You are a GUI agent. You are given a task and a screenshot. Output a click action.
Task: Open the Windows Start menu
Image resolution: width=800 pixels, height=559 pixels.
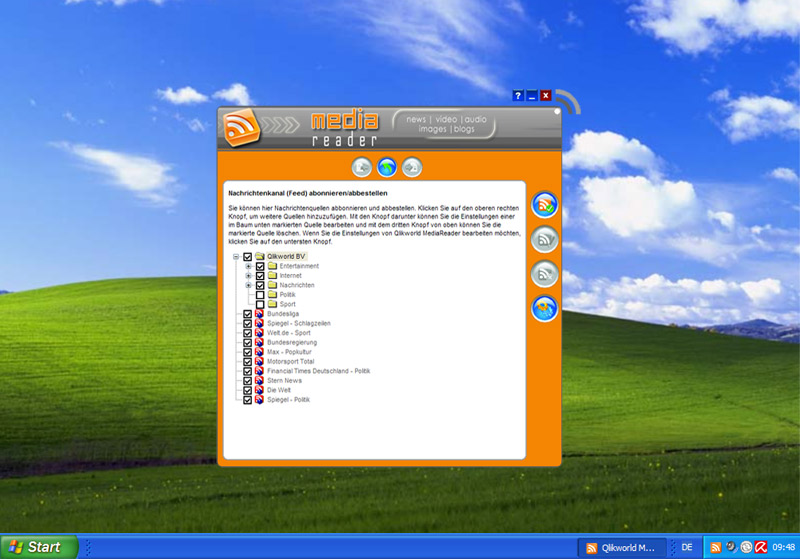pyautogui.click(x=39, y=547)
